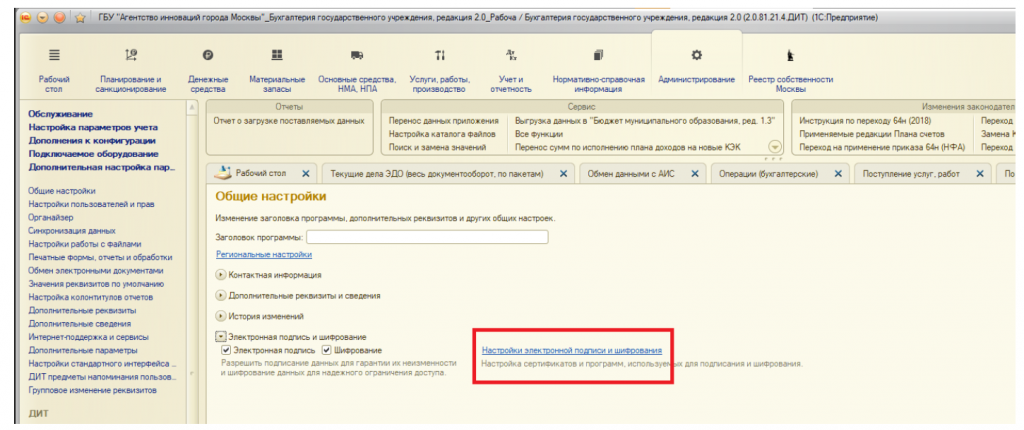Expand the История изменений group
This screenshot has height=430, width=1024.
point(221,316)
